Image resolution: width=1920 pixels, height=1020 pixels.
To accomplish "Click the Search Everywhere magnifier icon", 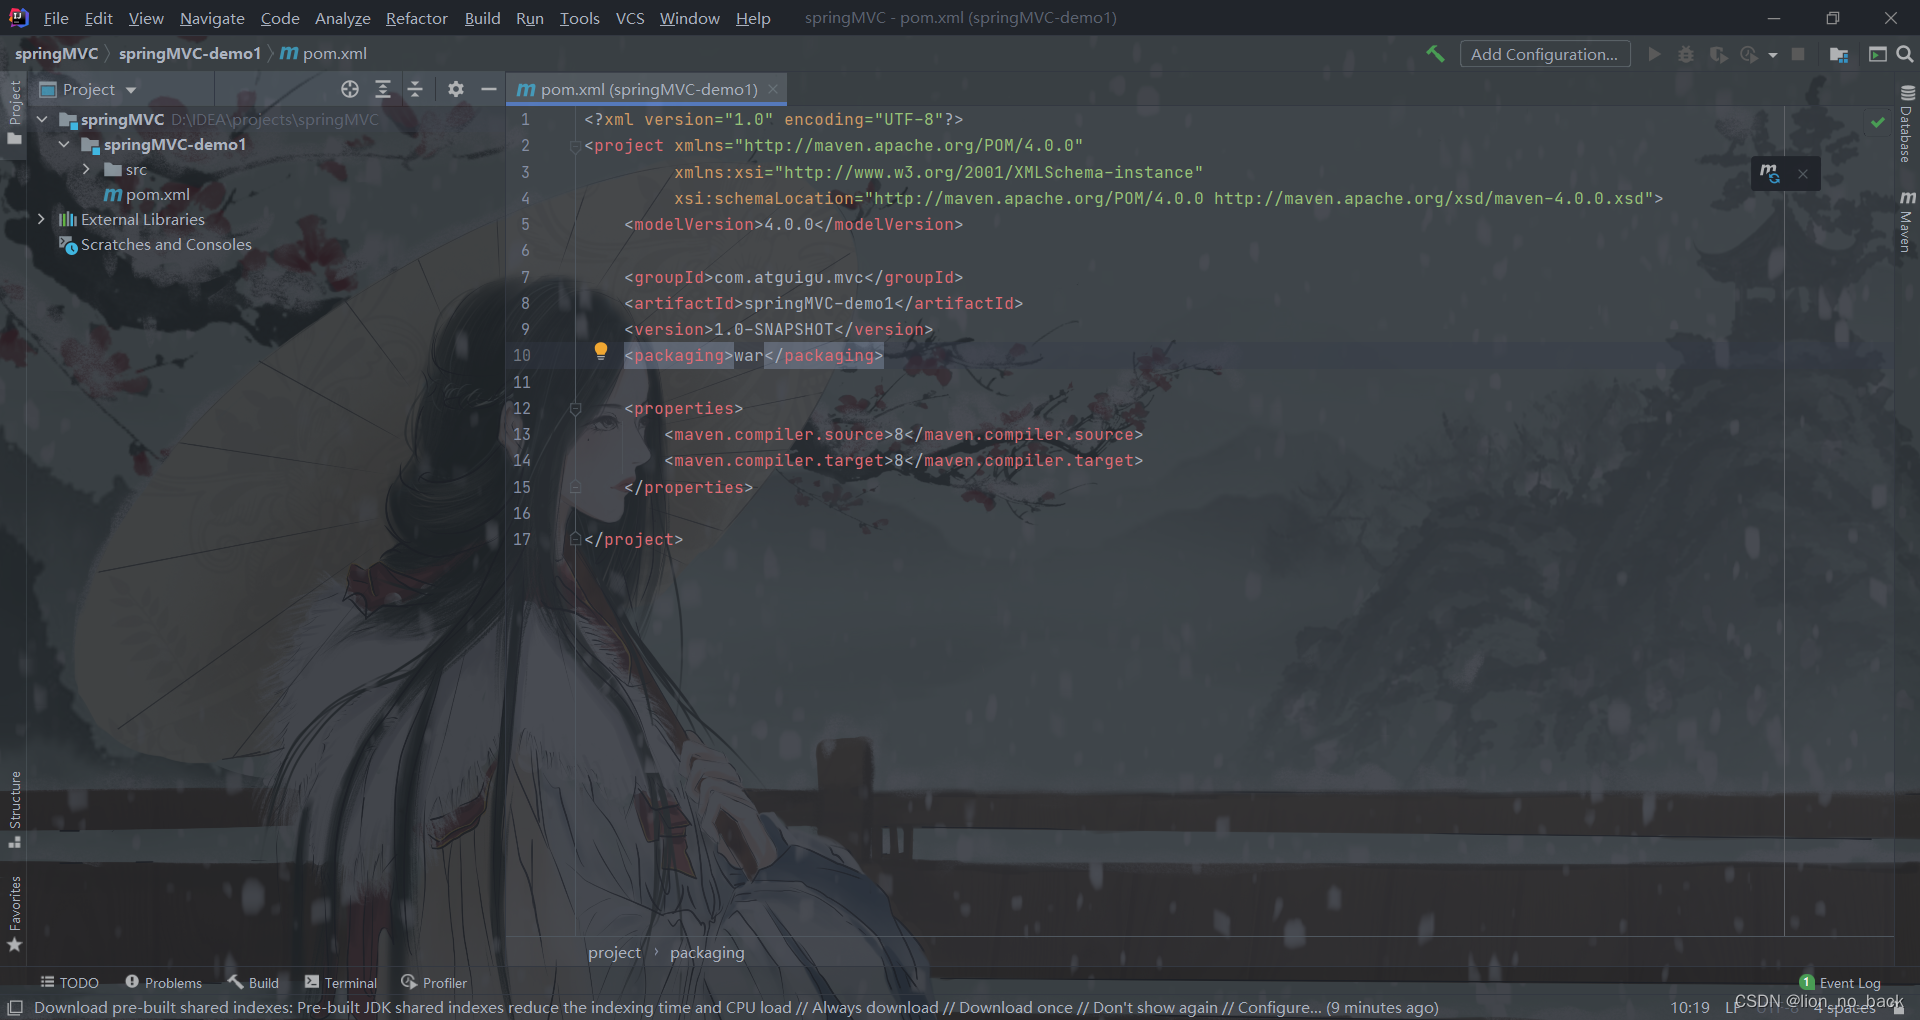I will pyautogui.click(x=1905, y=54).
